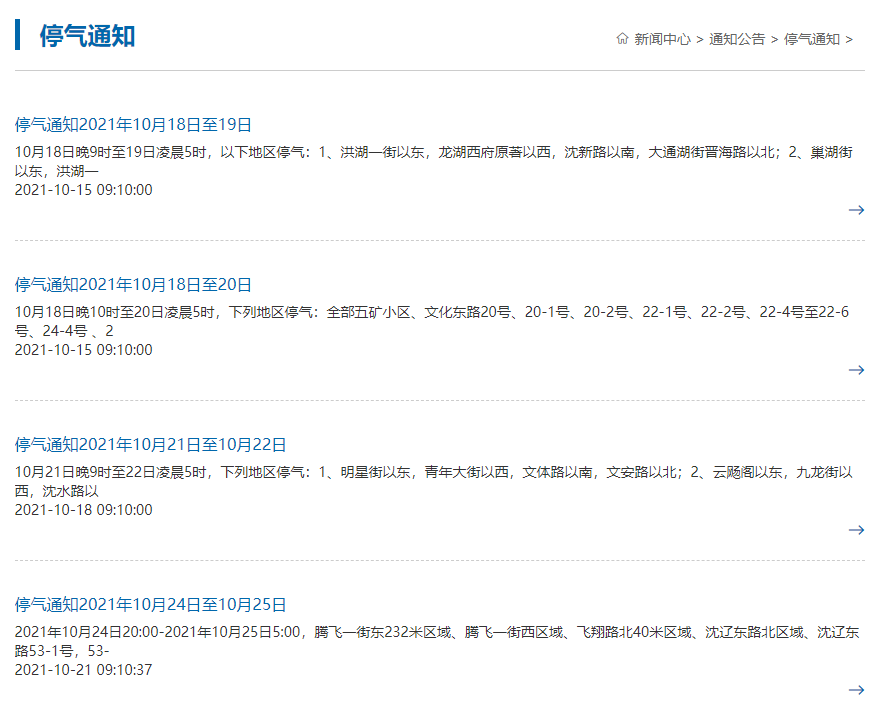
Task: Open the arrow icon for the October 24-25 notice
Action: (857, 690)
